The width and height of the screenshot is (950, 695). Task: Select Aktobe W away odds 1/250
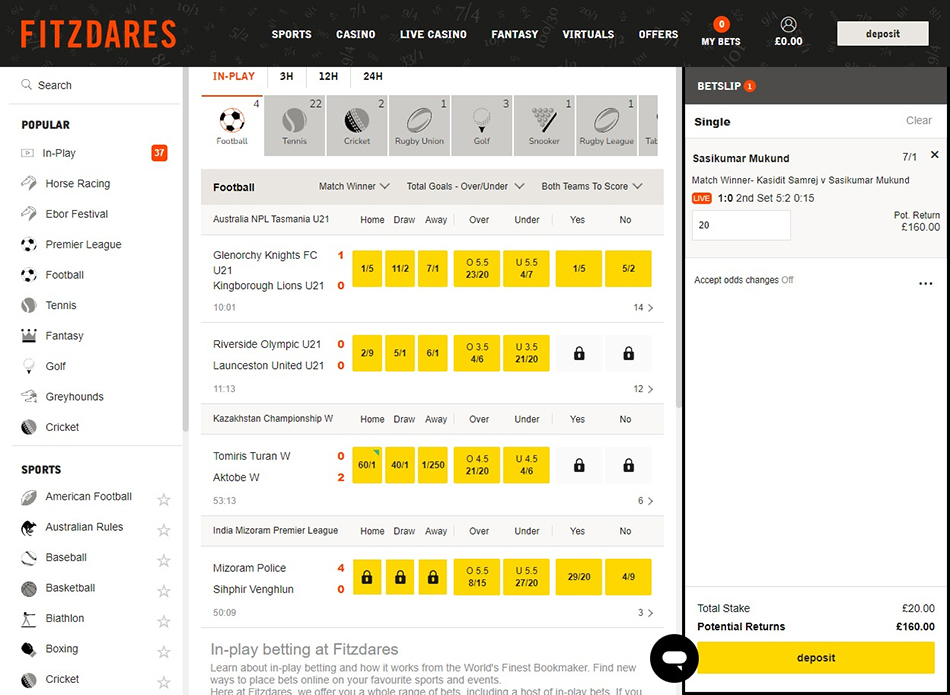[x=433, y=465]
